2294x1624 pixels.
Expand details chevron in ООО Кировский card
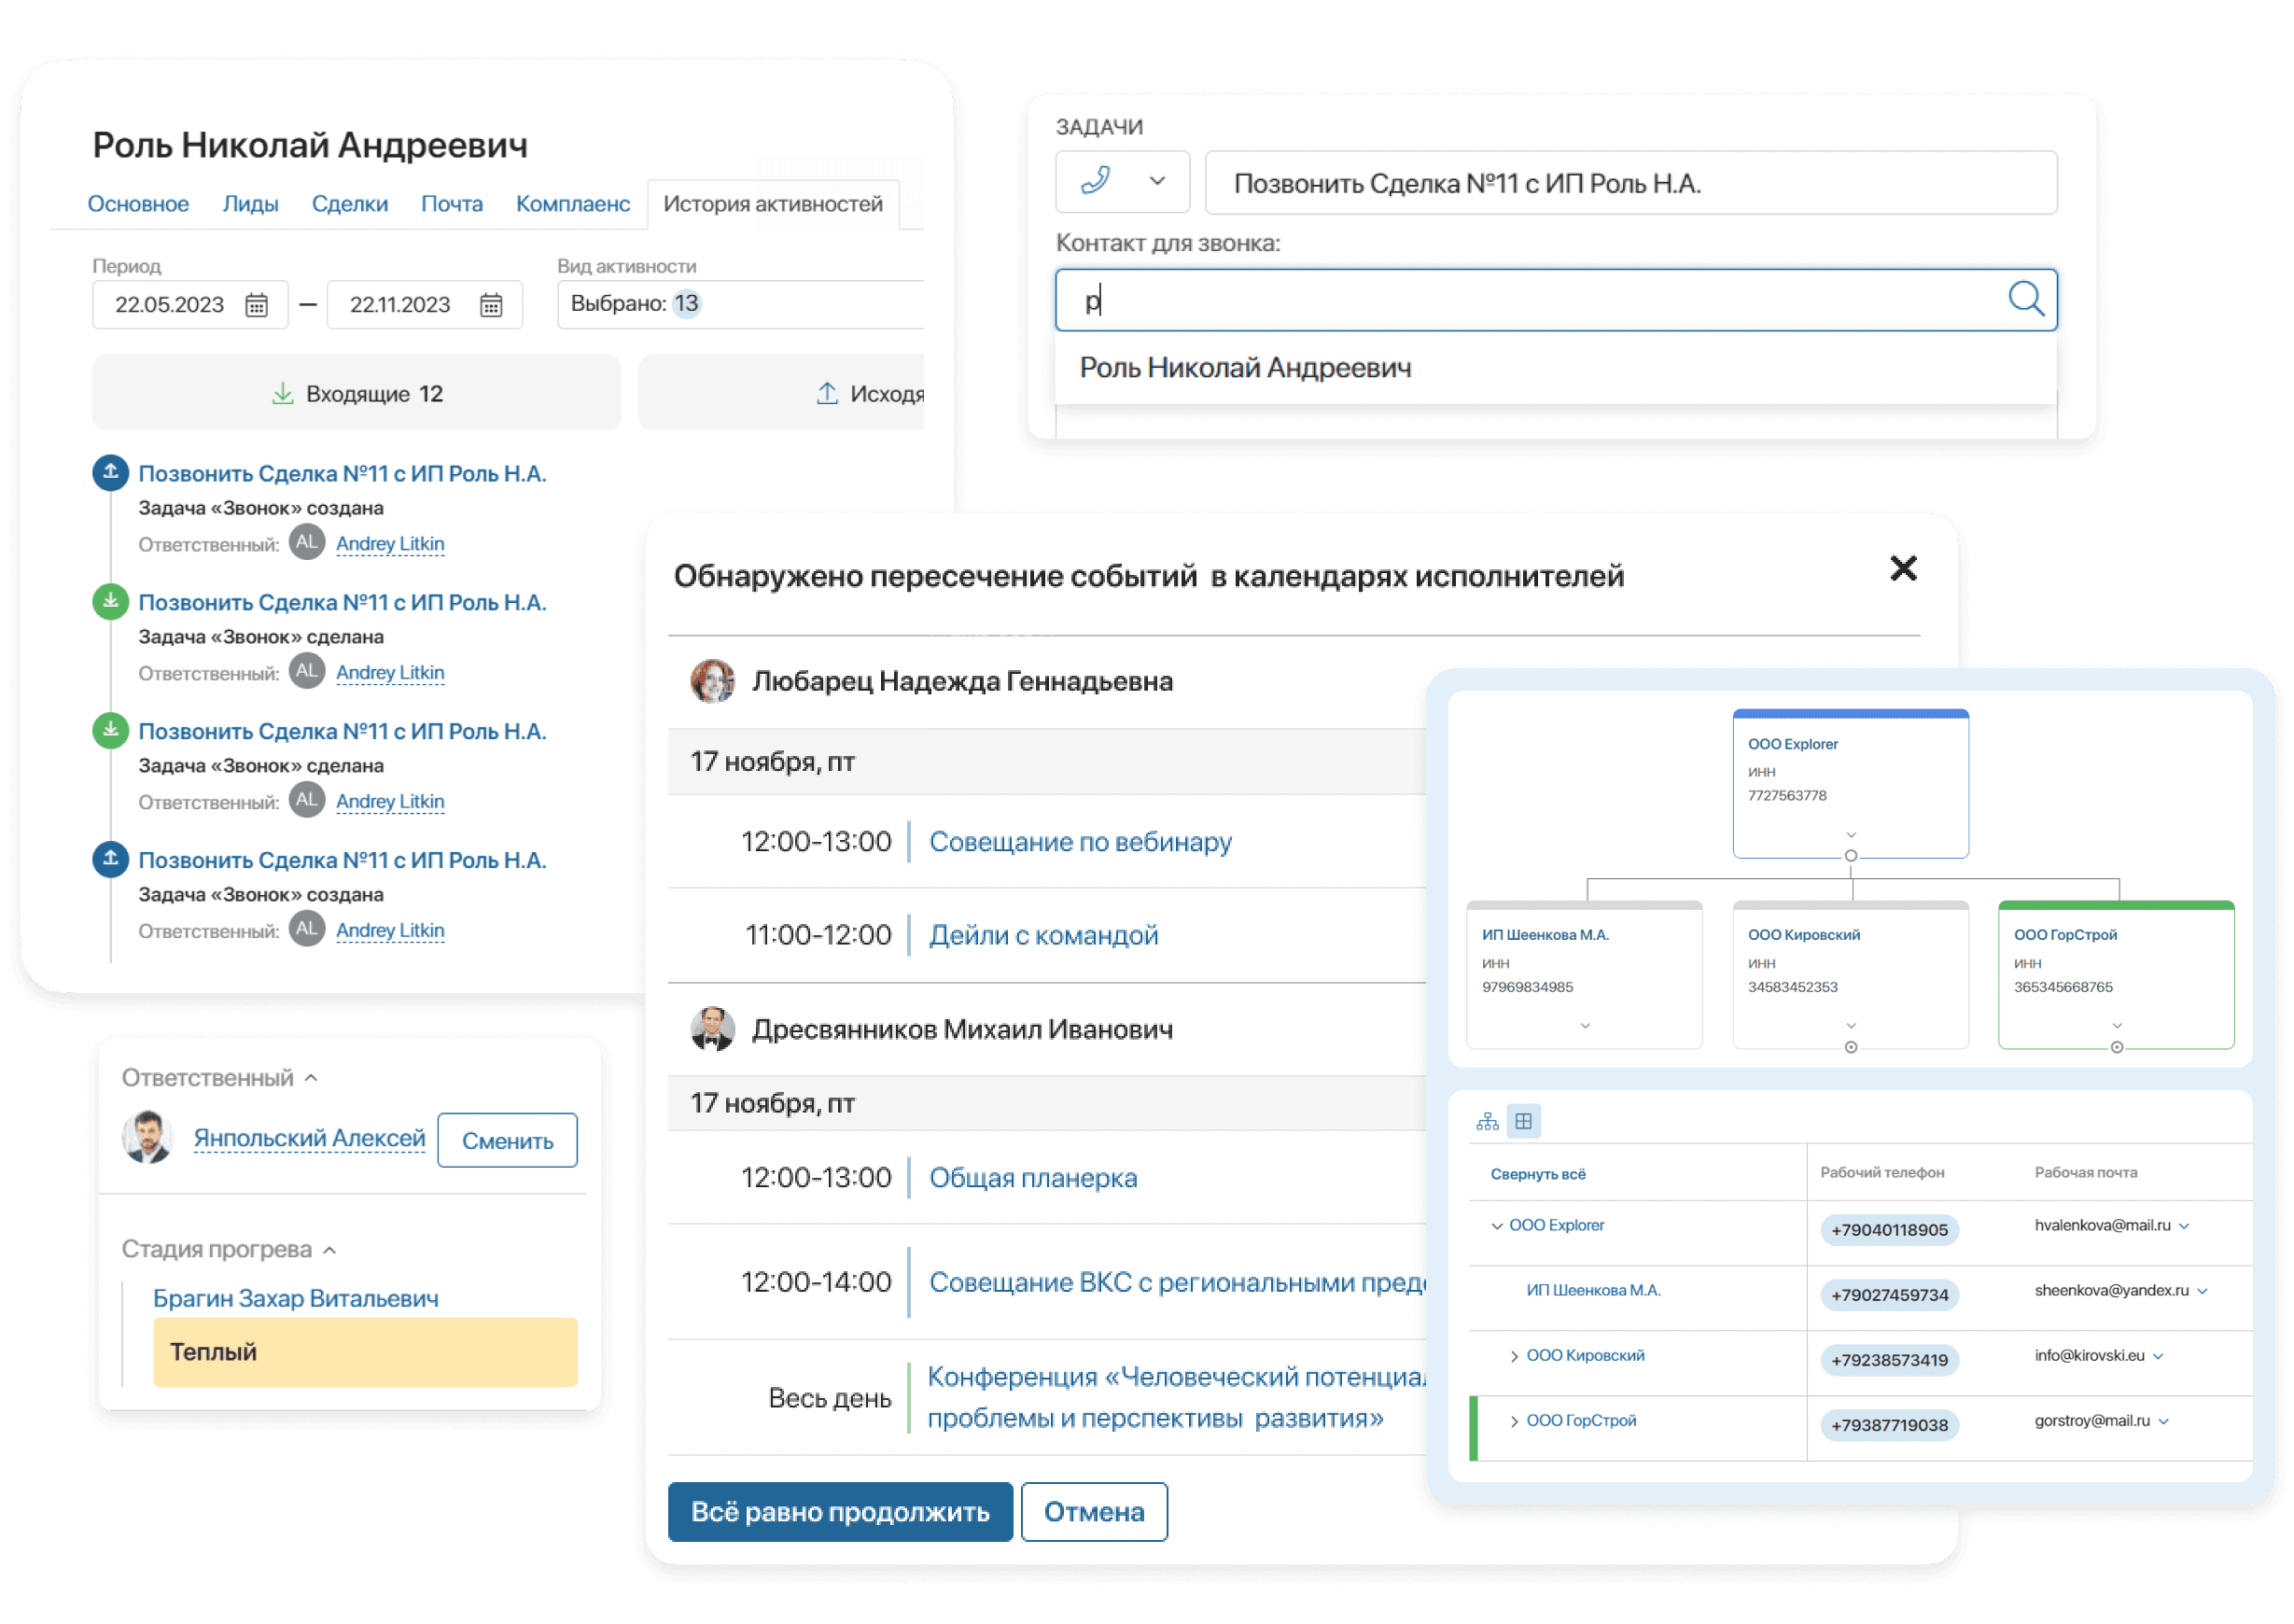(1850, 1025)
